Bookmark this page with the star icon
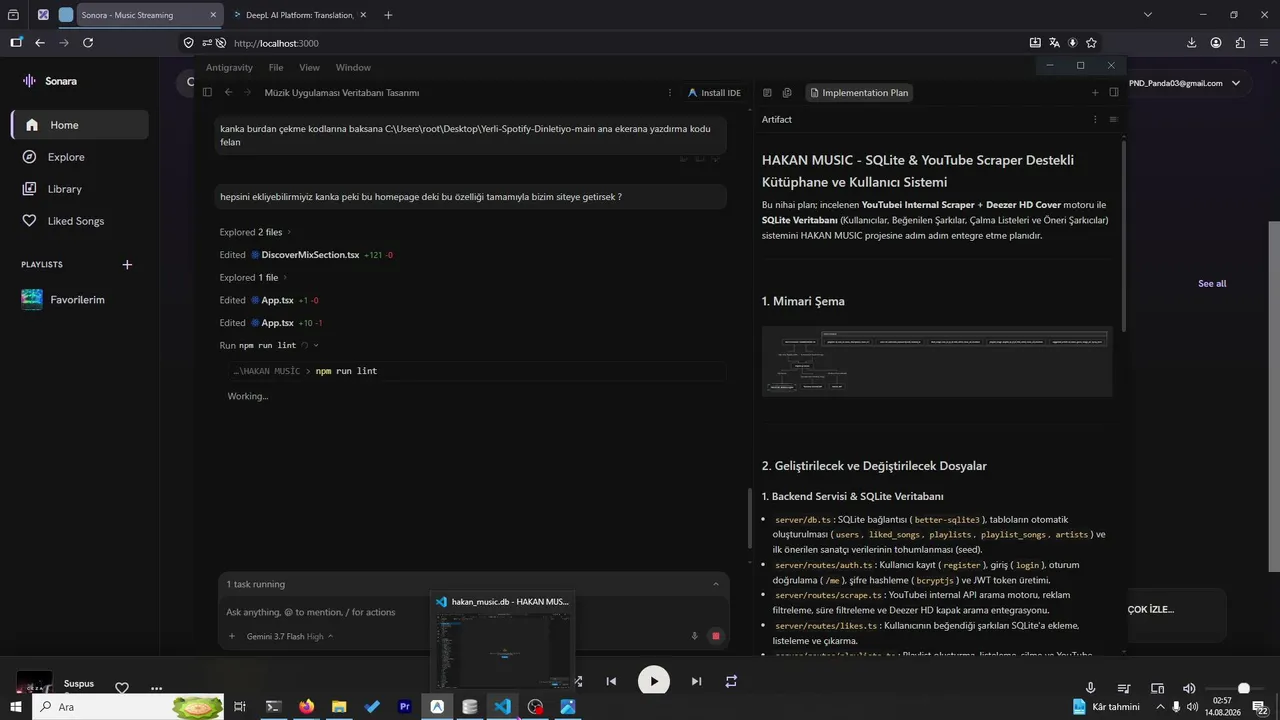The height and width of the screenshot is (720, 1280). [x=1091, y=43]
